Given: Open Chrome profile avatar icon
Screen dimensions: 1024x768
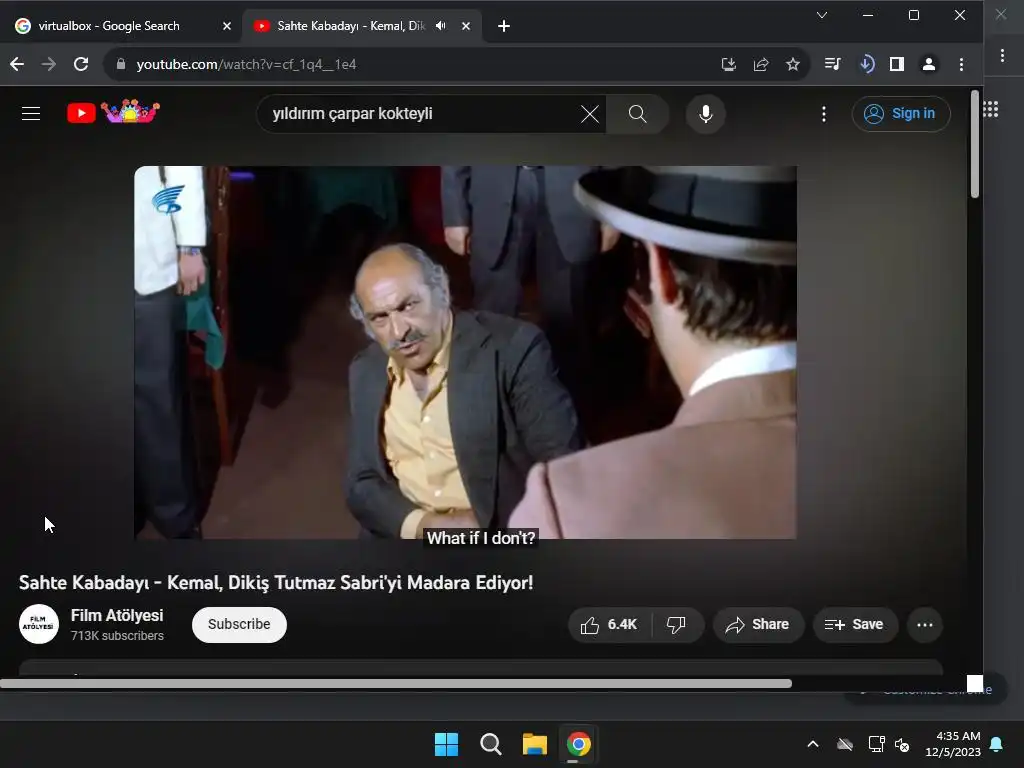Looking at the screenshot, I should (929, 64).
